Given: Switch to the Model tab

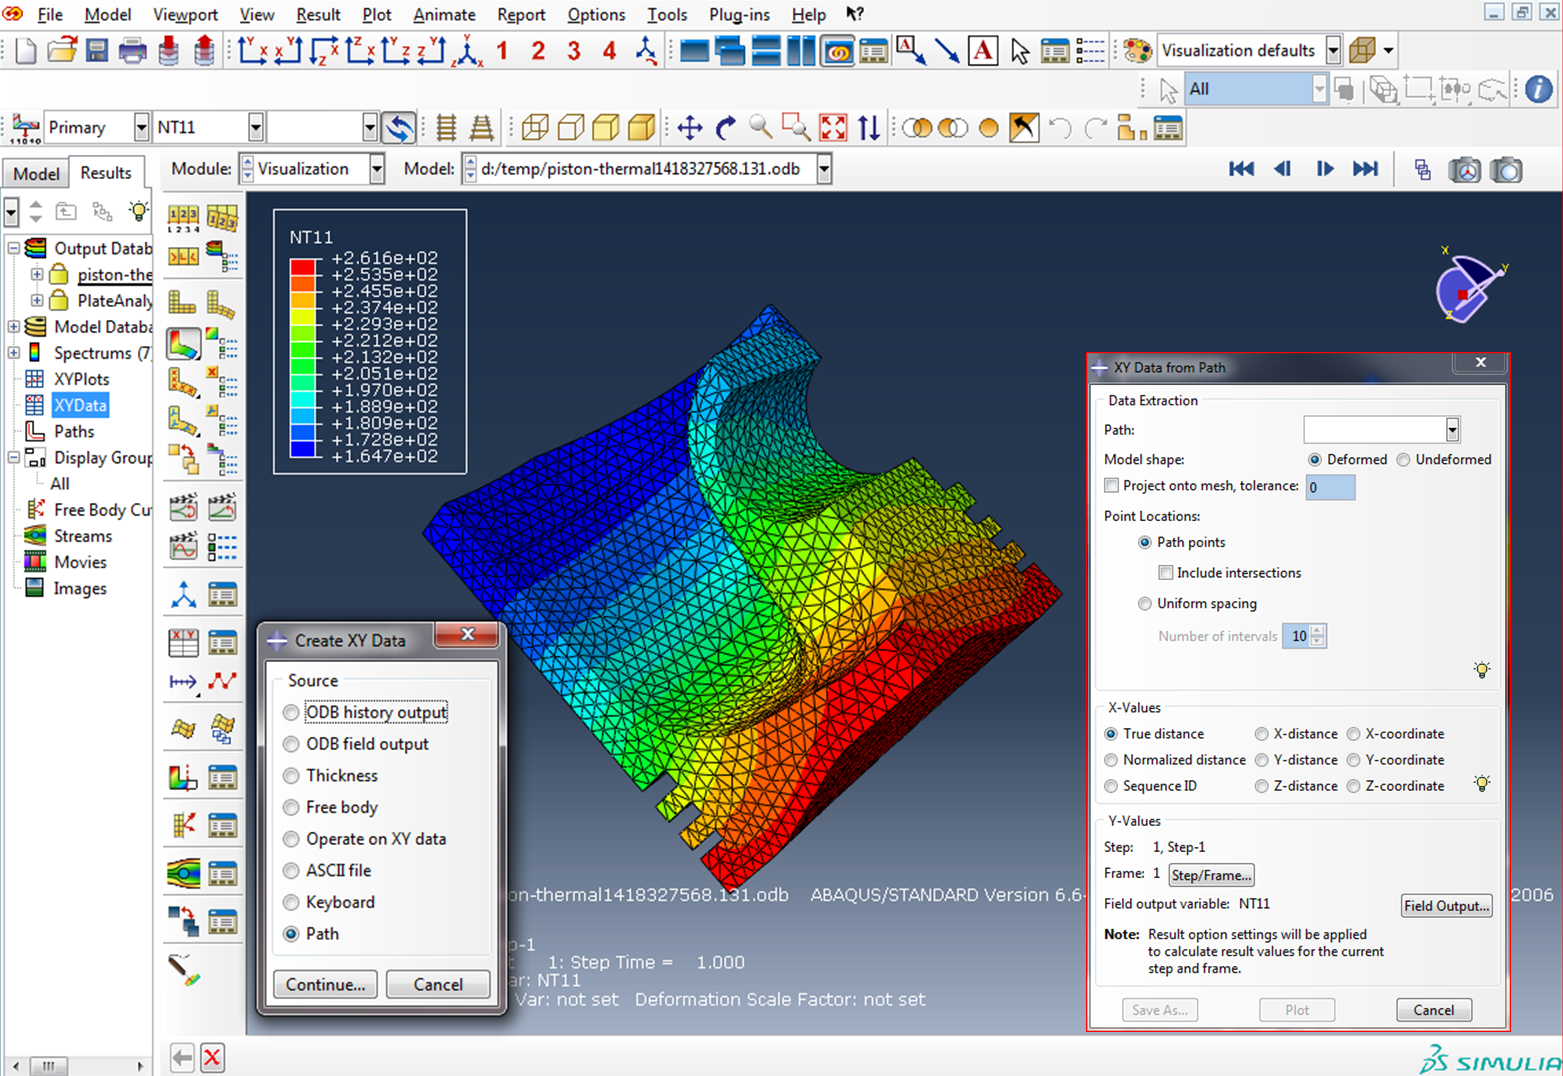Looking at the screenshot, I should pyautogui.click(x=36, y=174).
